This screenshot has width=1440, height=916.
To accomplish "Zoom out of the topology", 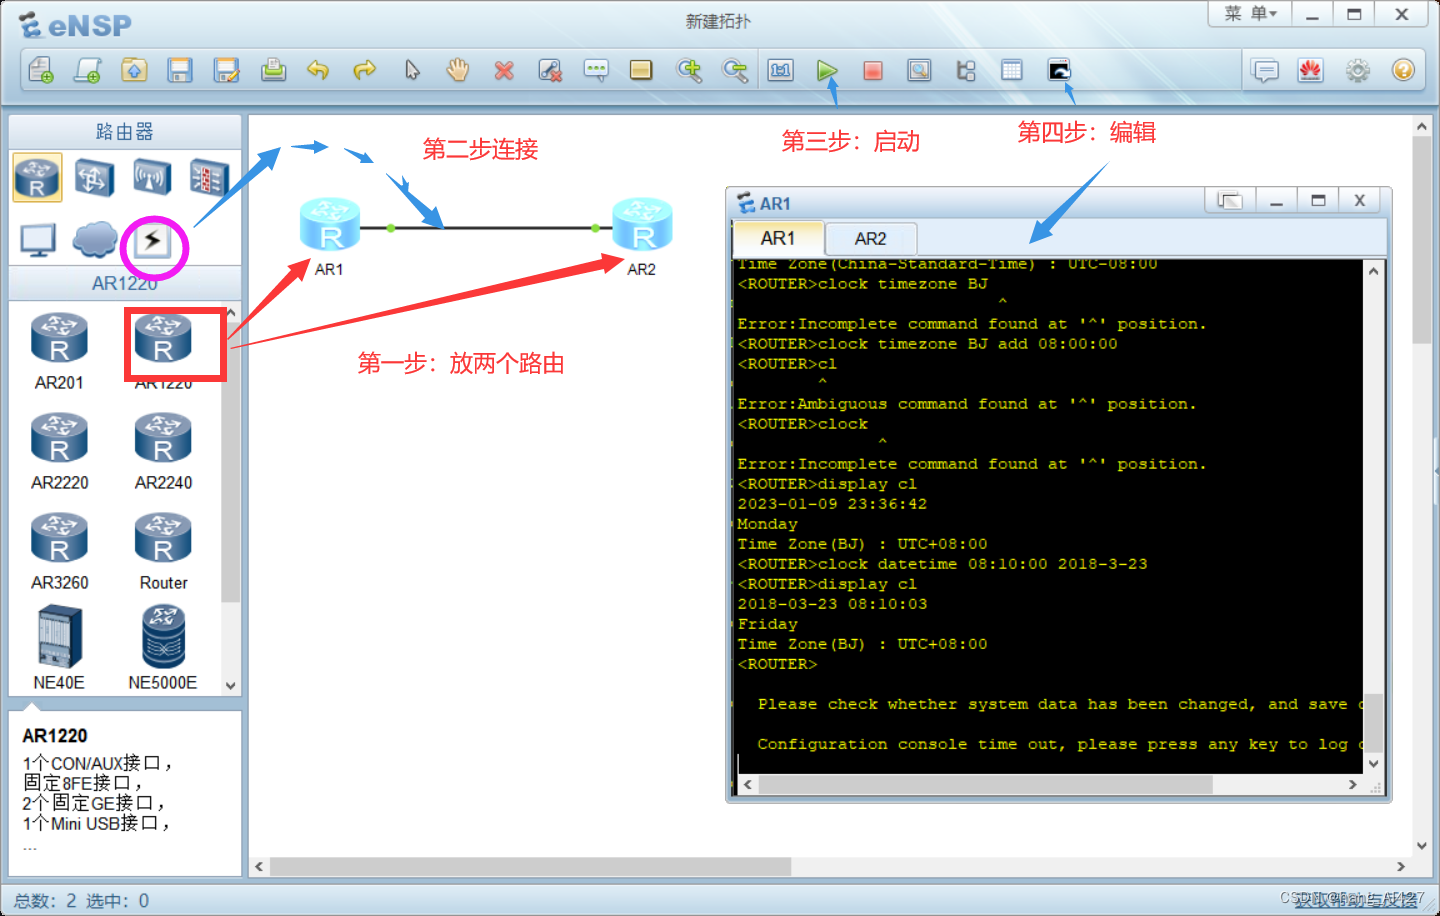I will pyautogui.click(x=735, y=70).
